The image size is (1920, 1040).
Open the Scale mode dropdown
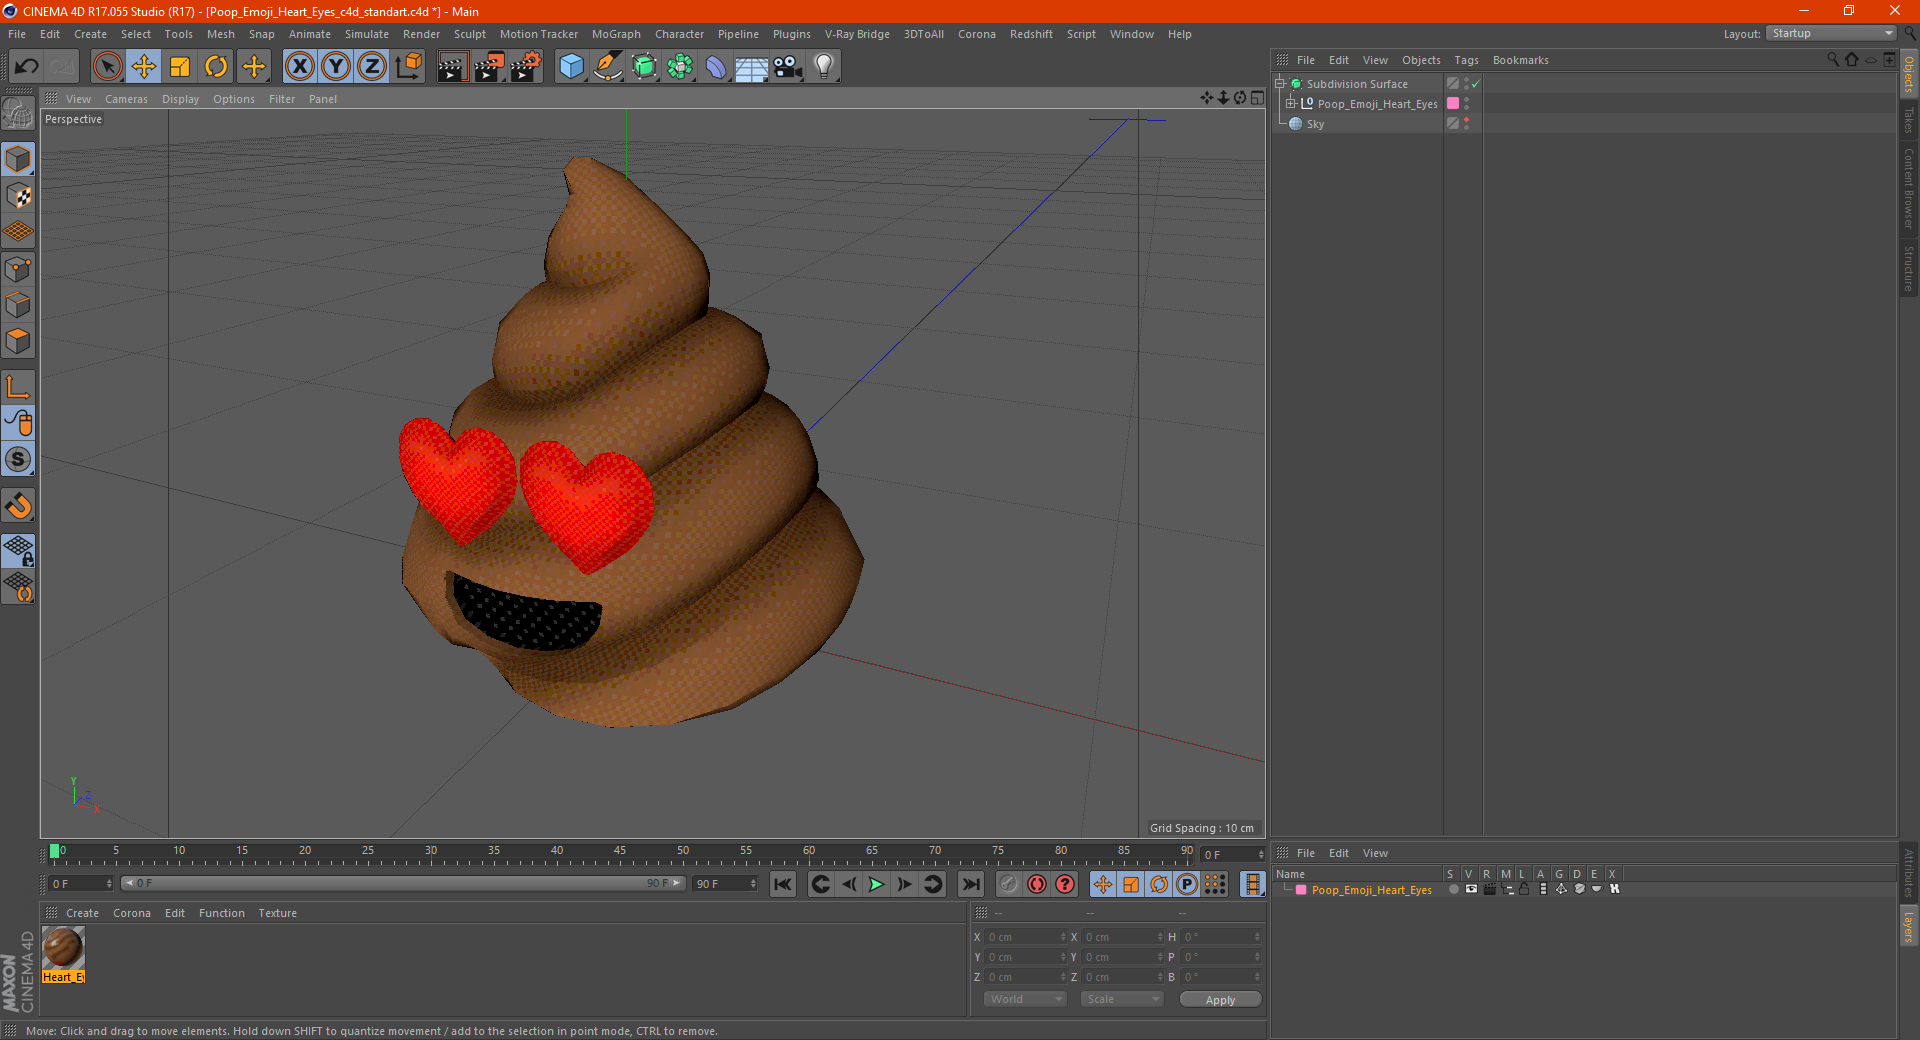coord(1122,999)
